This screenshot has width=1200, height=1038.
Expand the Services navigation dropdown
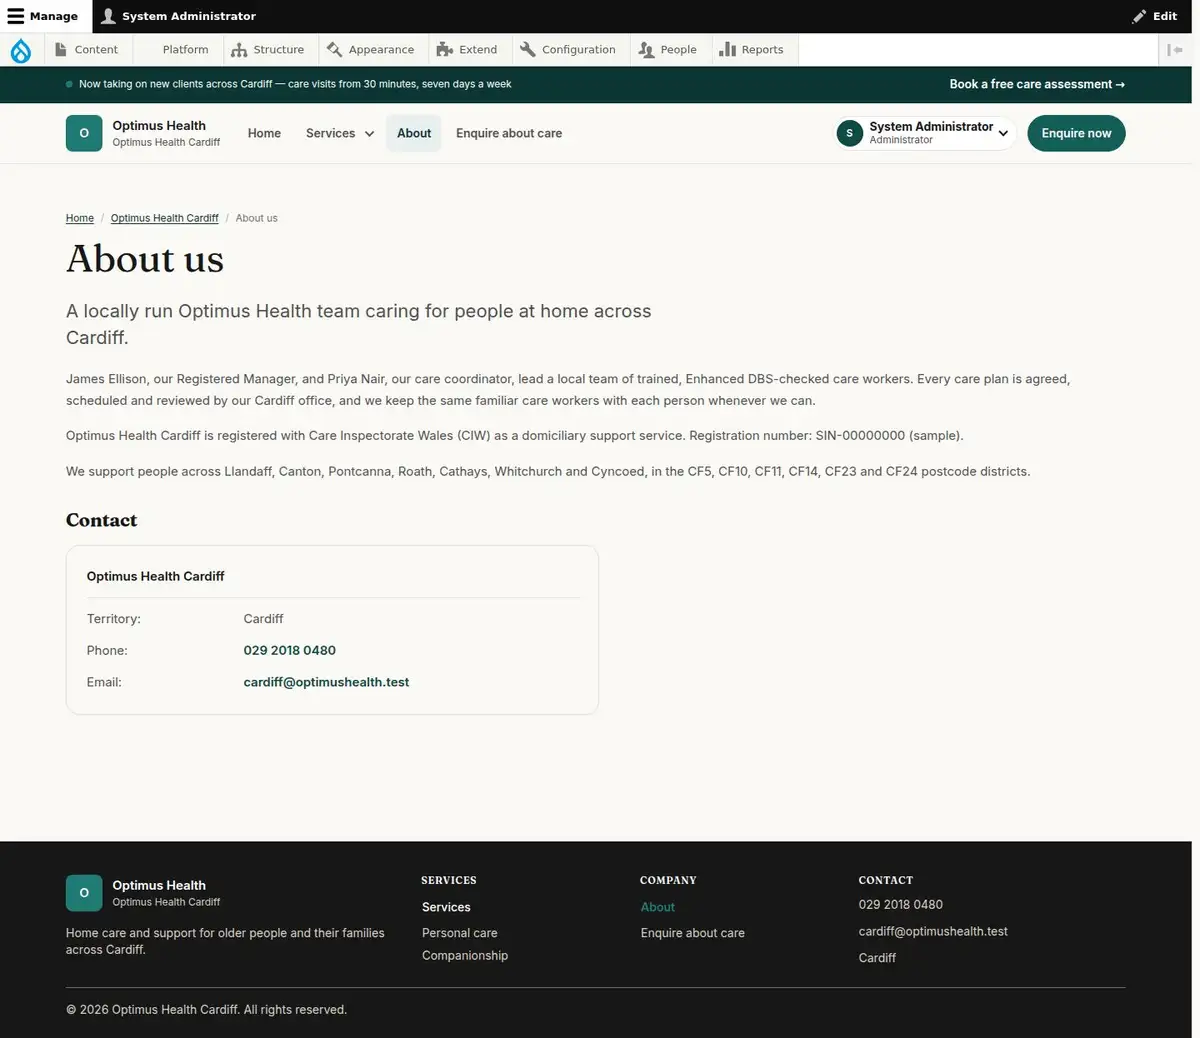tap(340, 133)
